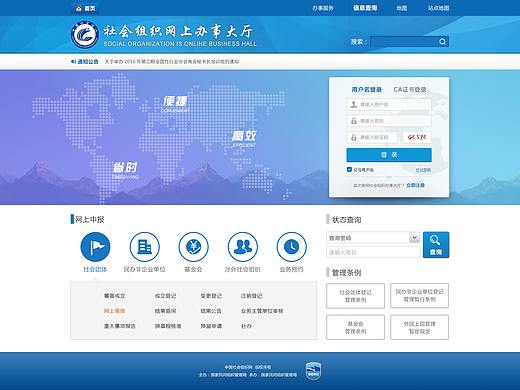Select the 涉外社会组织 people icon

(243, 247)
